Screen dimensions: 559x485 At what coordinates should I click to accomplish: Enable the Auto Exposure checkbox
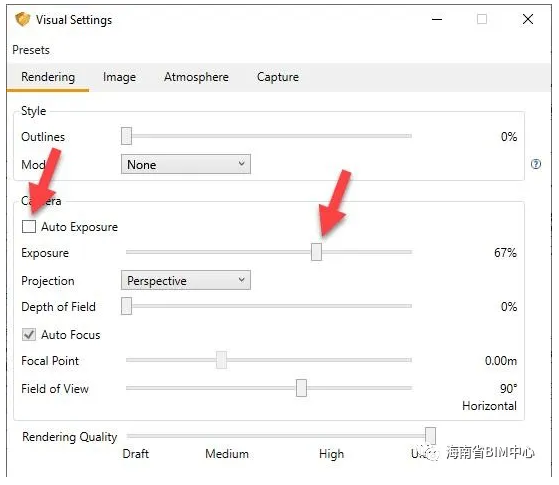tap(29, 226)
